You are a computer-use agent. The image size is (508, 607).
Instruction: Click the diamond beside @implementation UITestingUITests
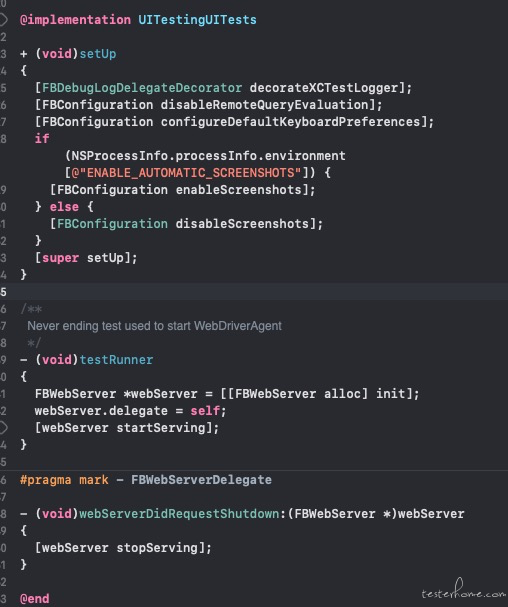(x=3, y=19)
